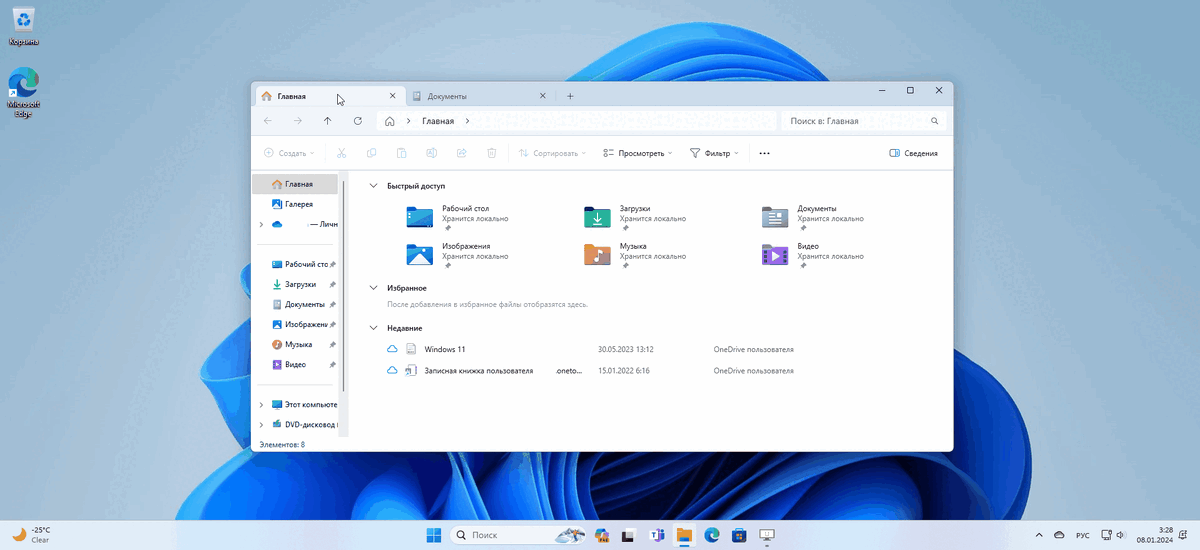This screenshot has height=550, width=1200.
Task: Click the taskbar Поиск search box
Action: tap(518, 535)
